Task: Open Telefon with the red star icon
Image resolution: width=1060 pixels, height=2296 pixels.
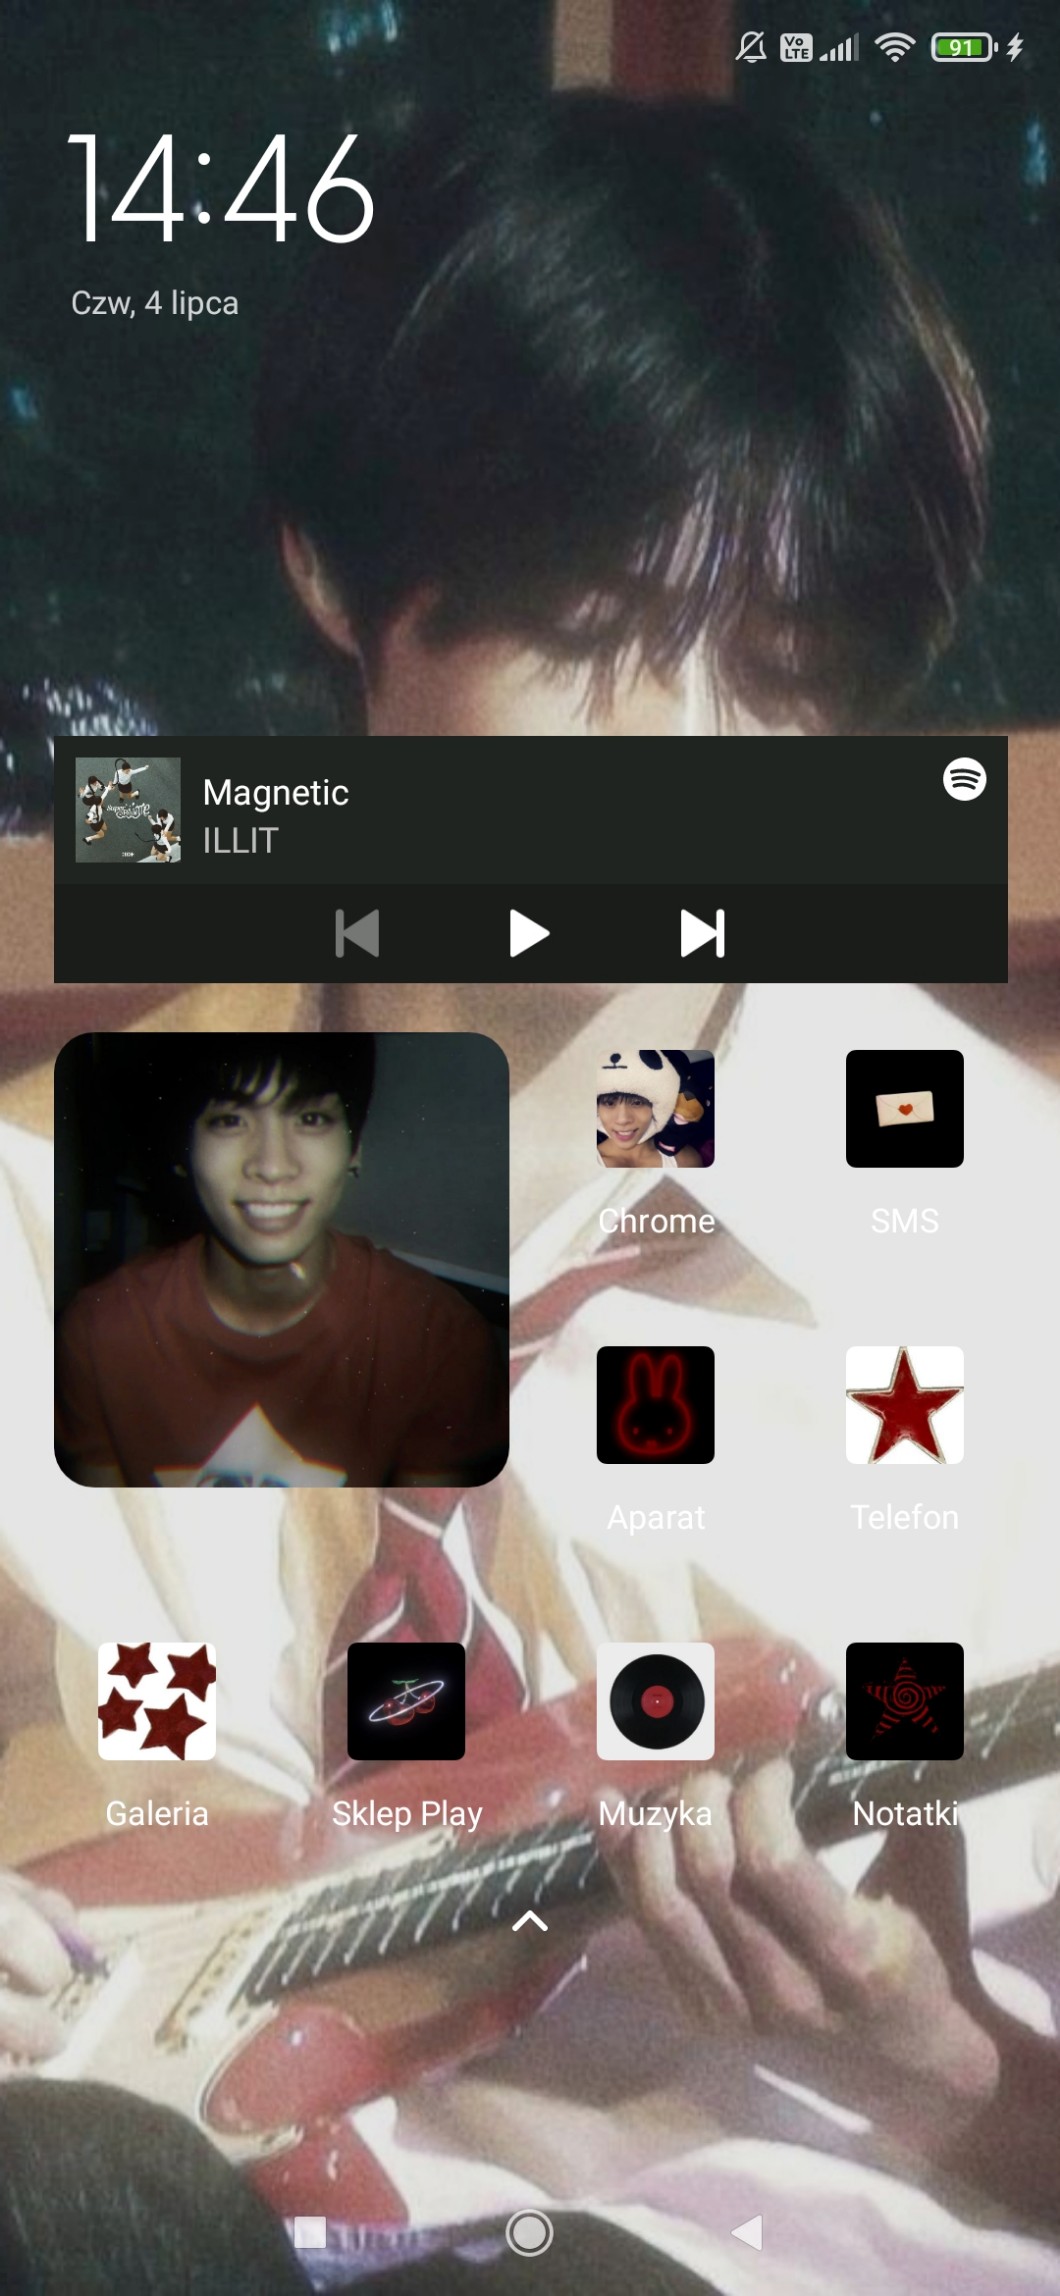Action: [904, 1404]
